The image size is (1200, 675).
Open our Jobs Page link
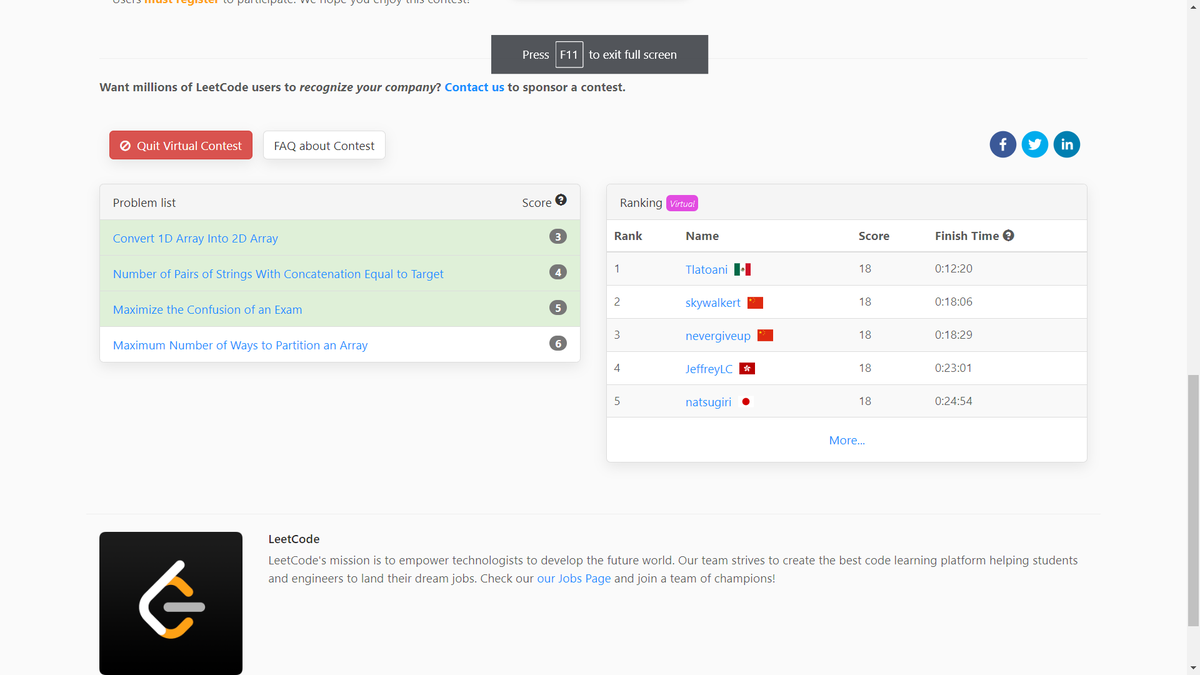click(x=574, y=578)
